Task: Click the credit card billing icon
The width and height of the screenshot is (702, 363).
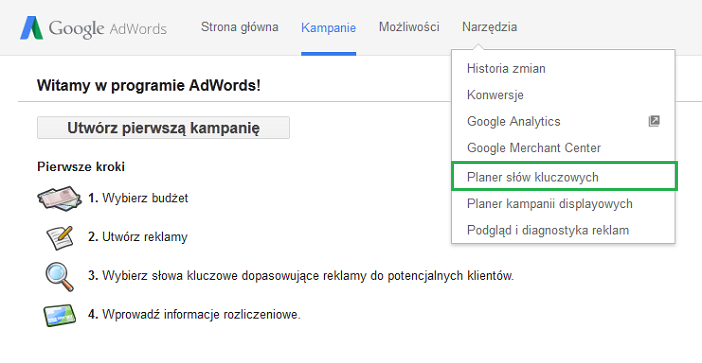Action: pyautogui.click(x=60, y=315)
